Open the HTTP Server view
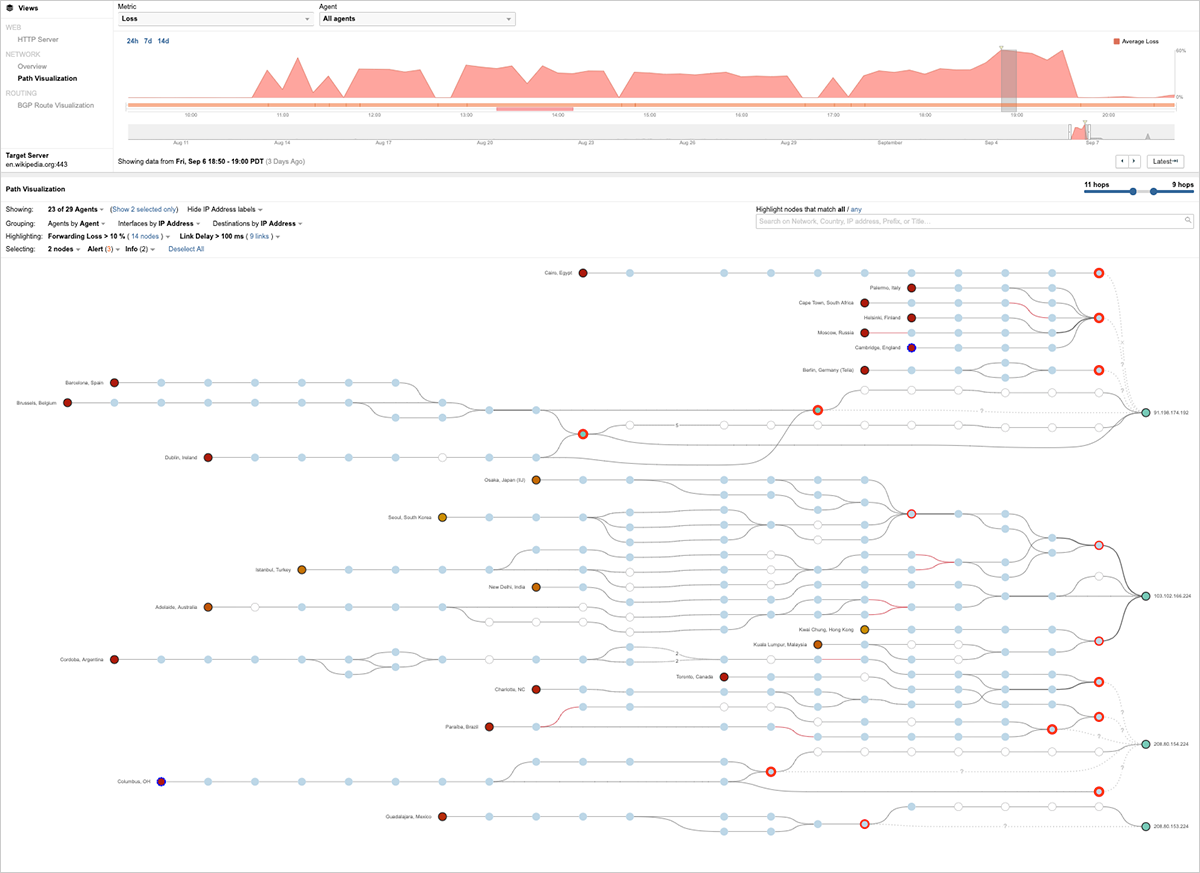This screenshot has width=1200, height=873. click(38, 39)
